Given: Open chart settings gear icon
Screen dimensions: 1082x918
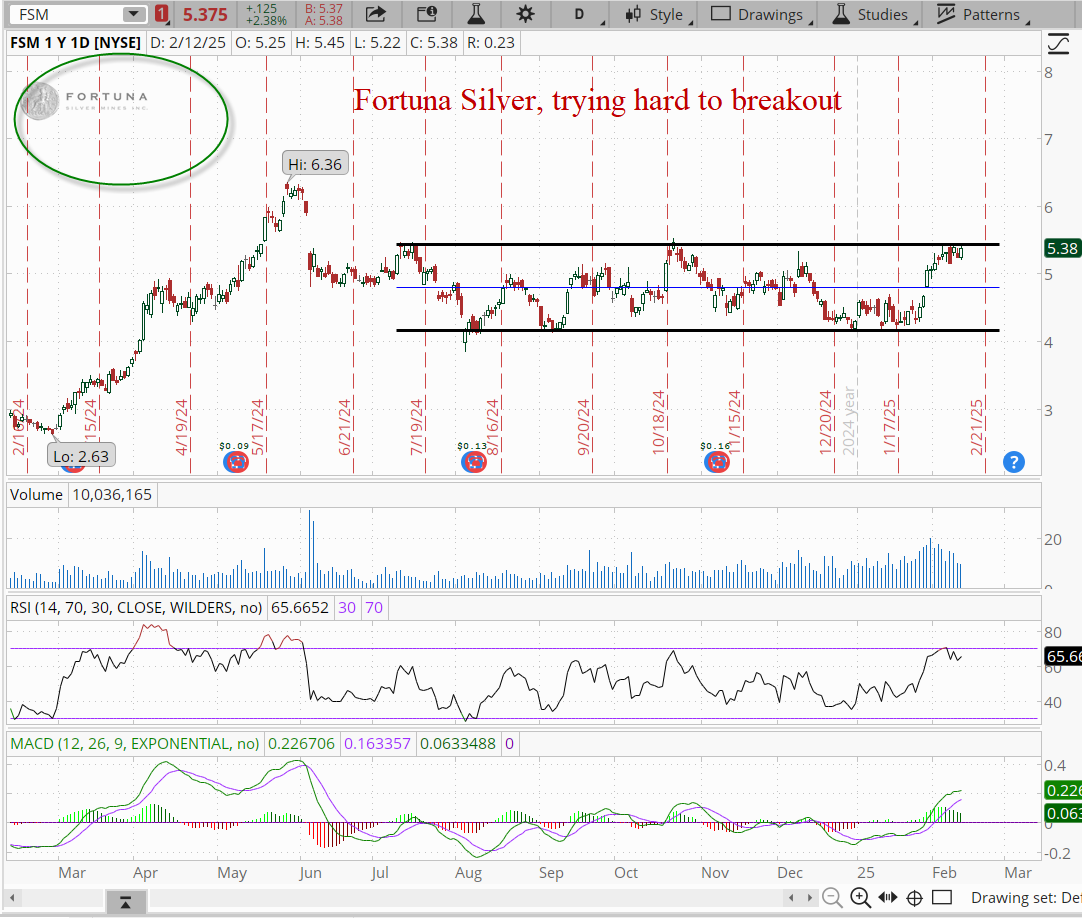Looking at the screenshot, I should 525,14.
